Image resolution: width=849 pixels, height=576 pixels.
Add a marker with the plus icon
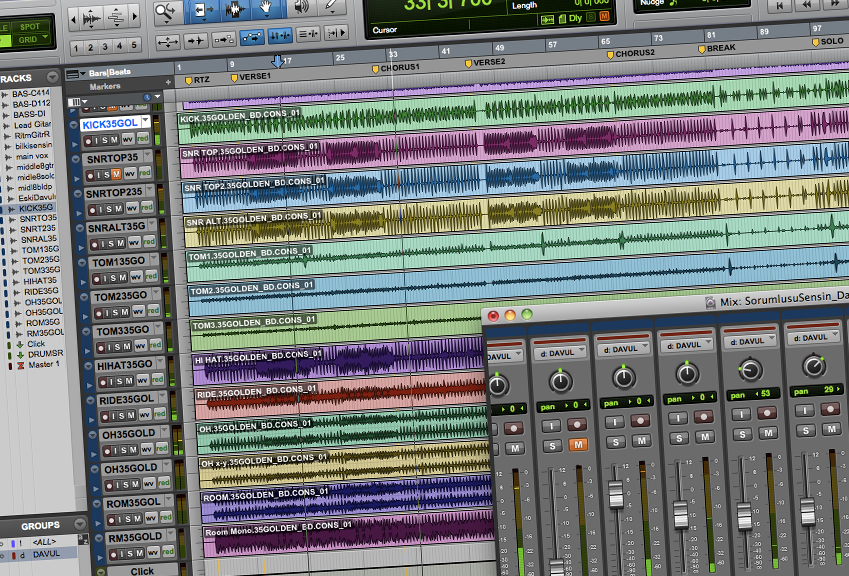pos(168,82)
